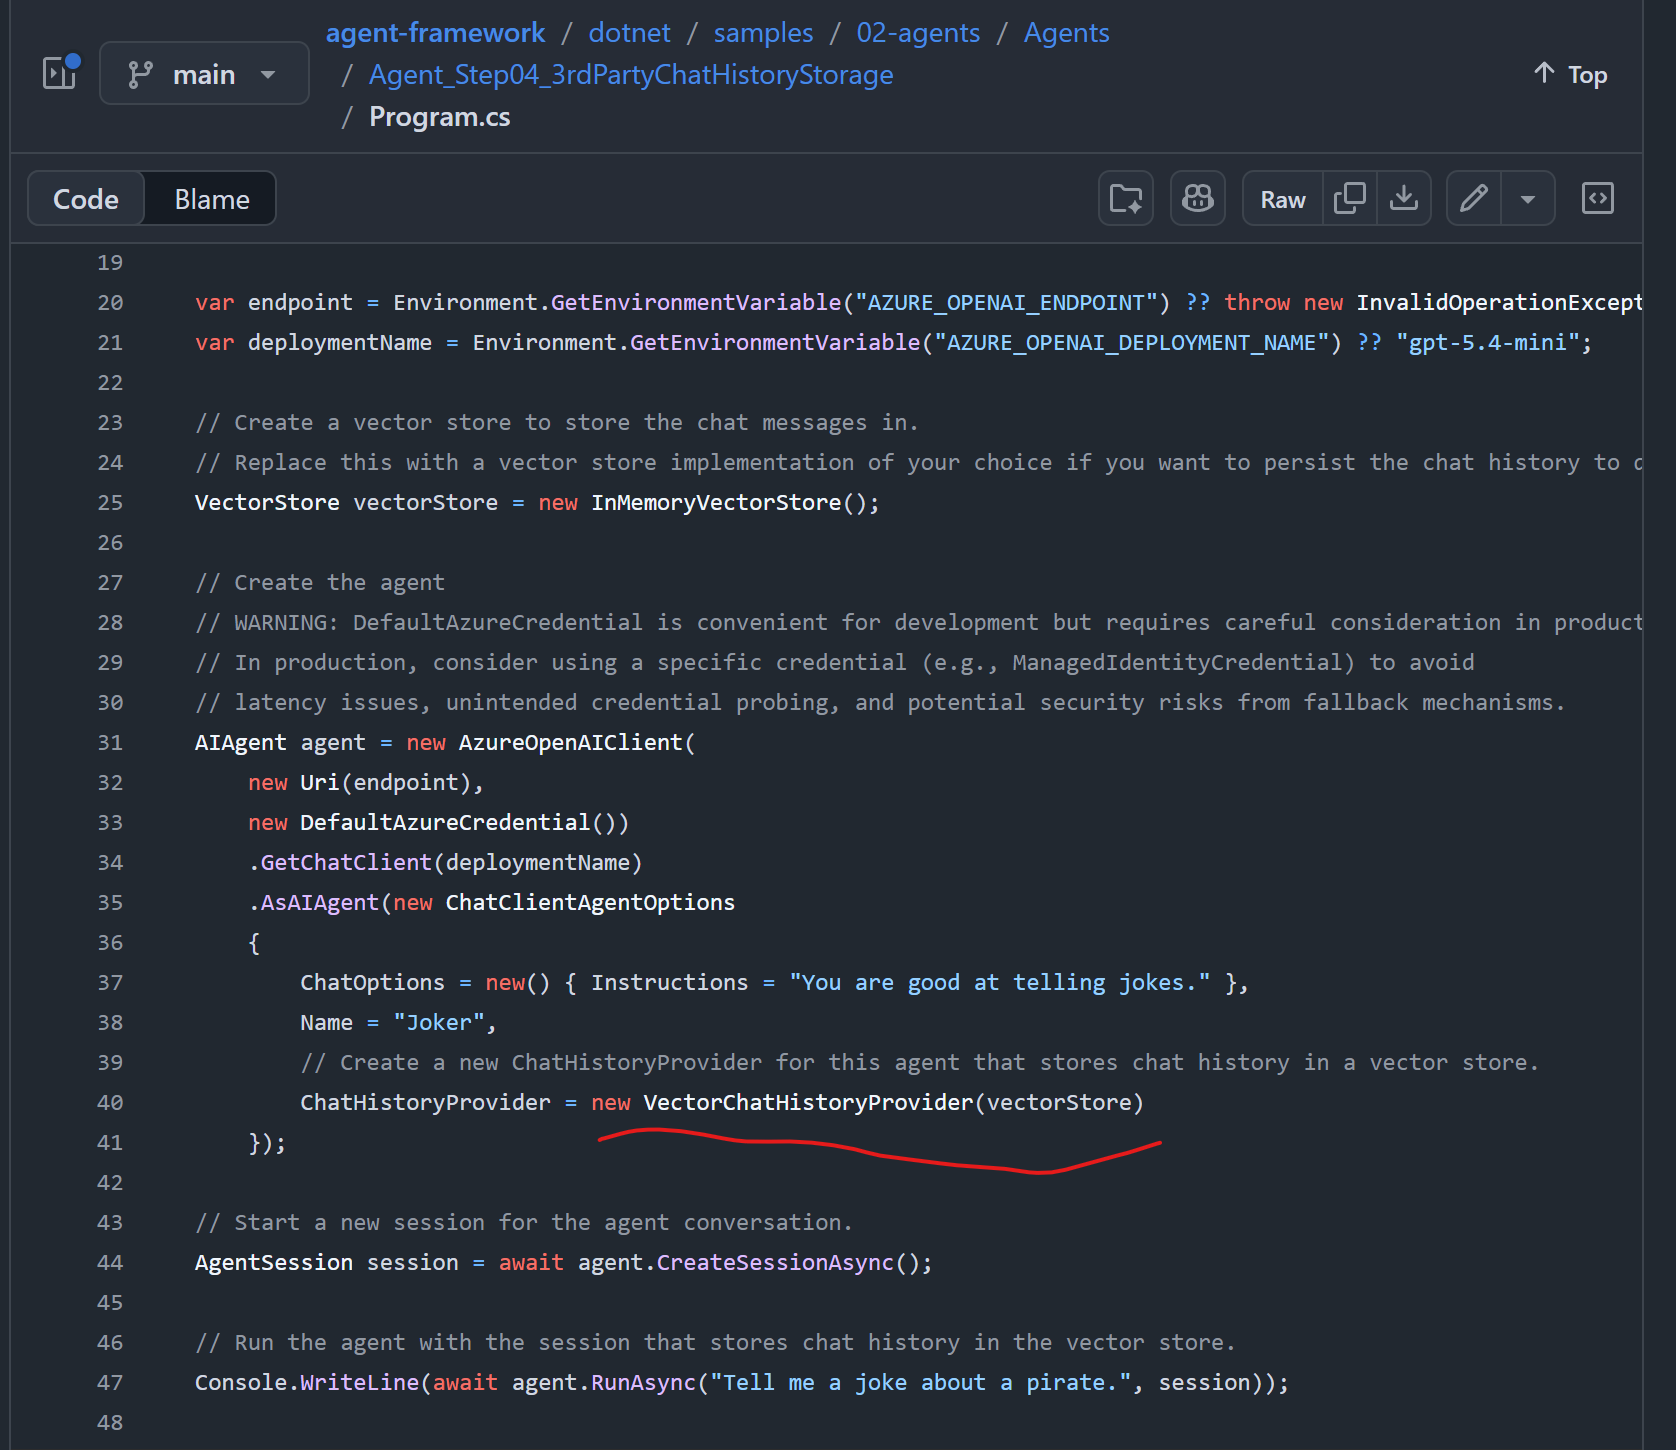Open the symbols panel
Image resolution: width=1676 pixels, height=1450 pixels.
coord(1598,198)
